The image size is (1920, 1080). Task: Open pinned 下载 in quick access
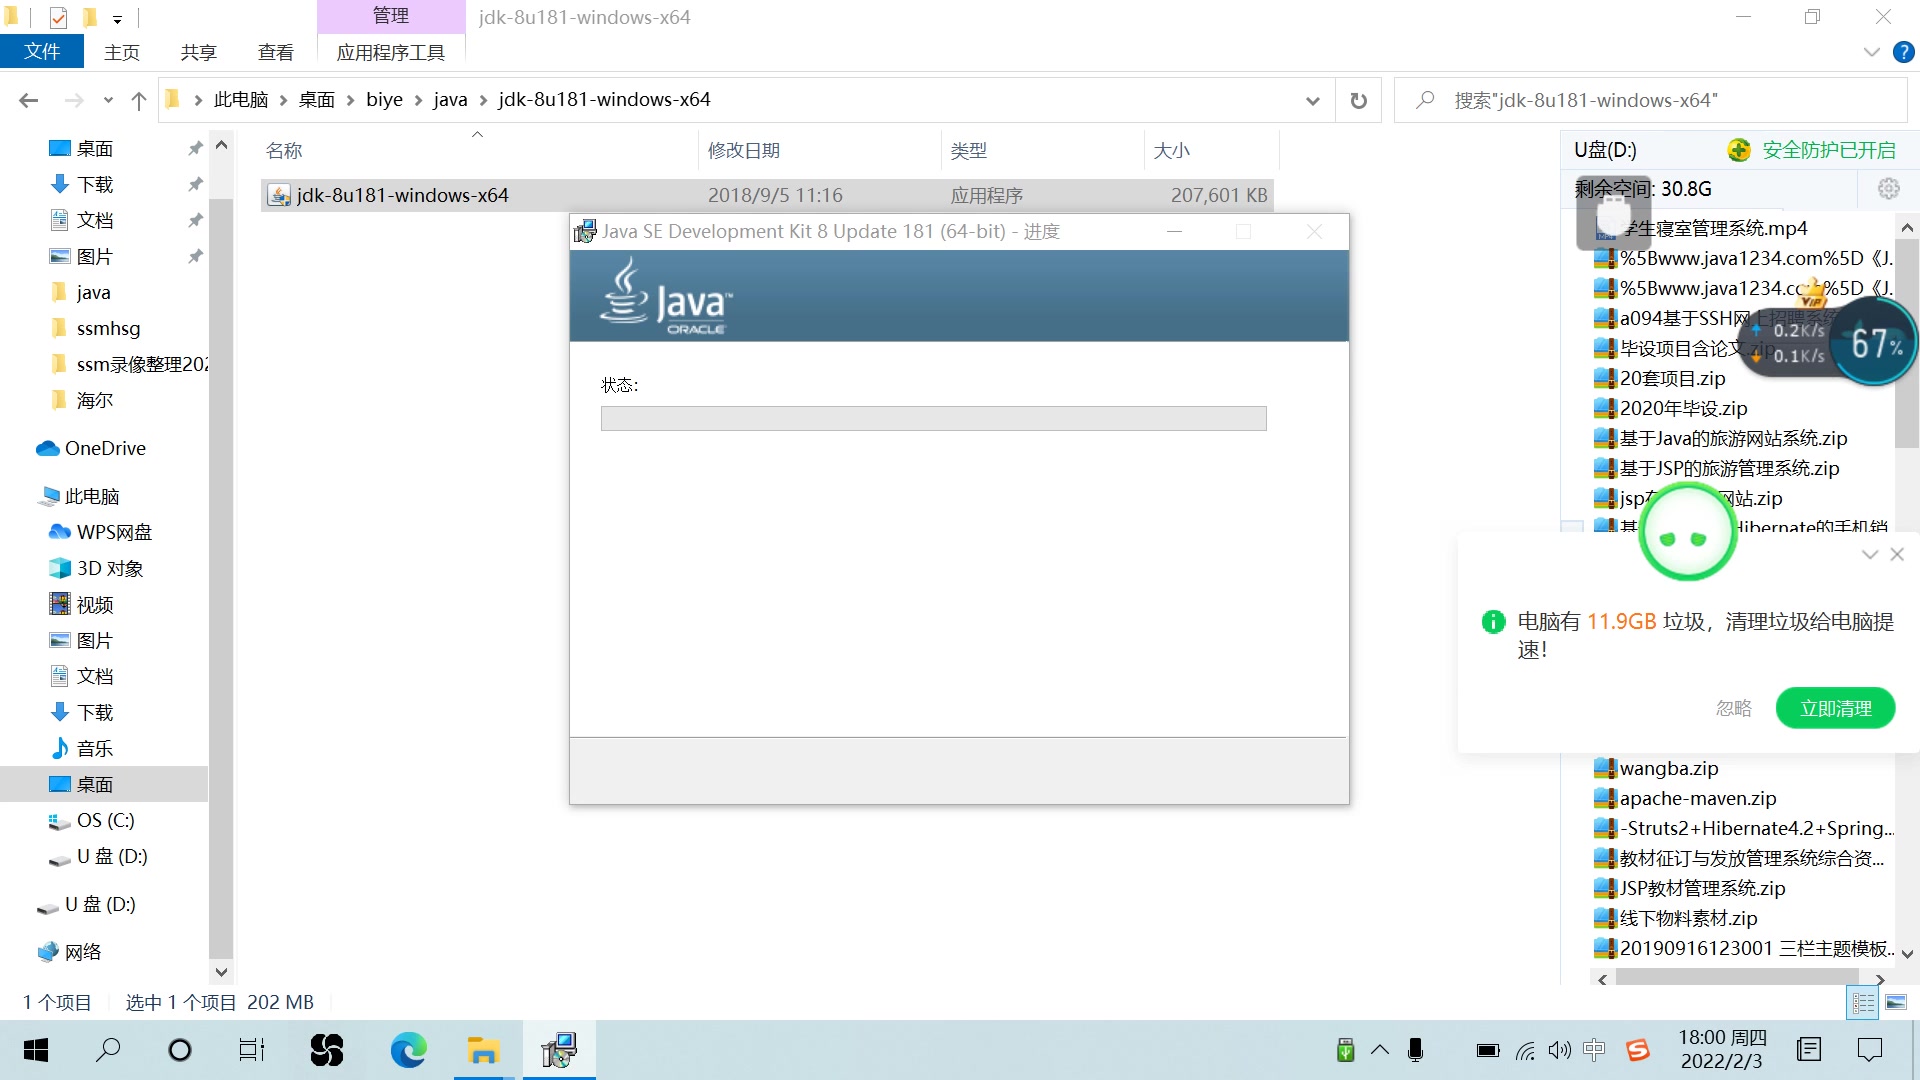[x=95, y=184]
